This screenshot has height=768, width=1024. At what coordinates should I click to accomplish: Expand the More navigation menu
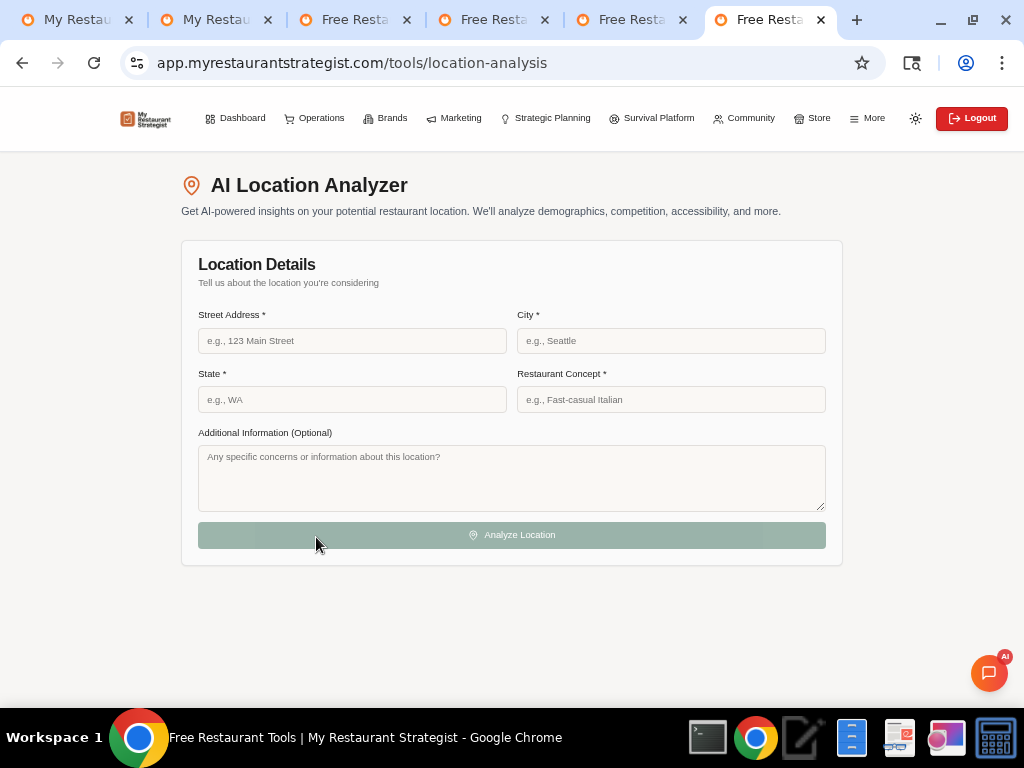[x=866, y=118]
